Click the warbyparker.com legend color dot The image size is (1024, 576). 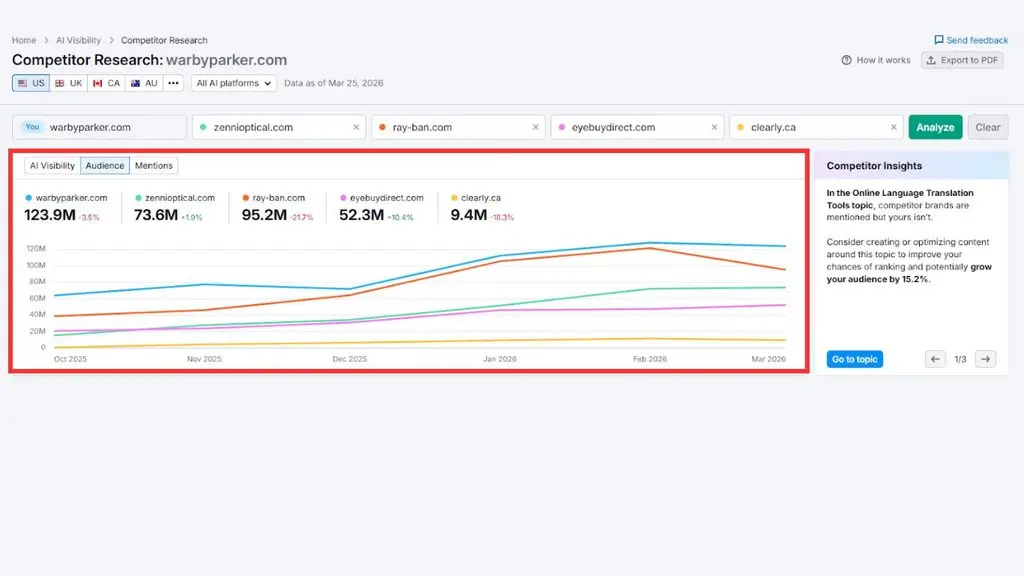tap(28, 198)
